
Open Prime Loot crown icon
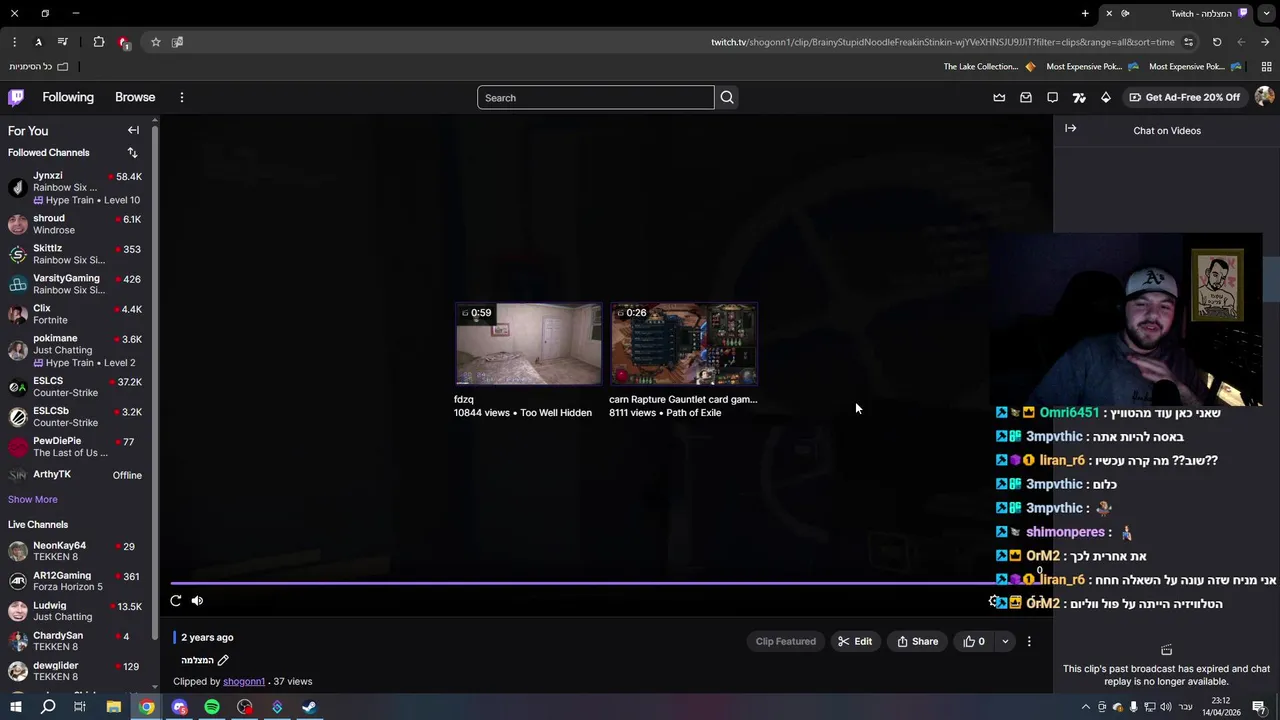pyautogui.click(x=999, y=97)
